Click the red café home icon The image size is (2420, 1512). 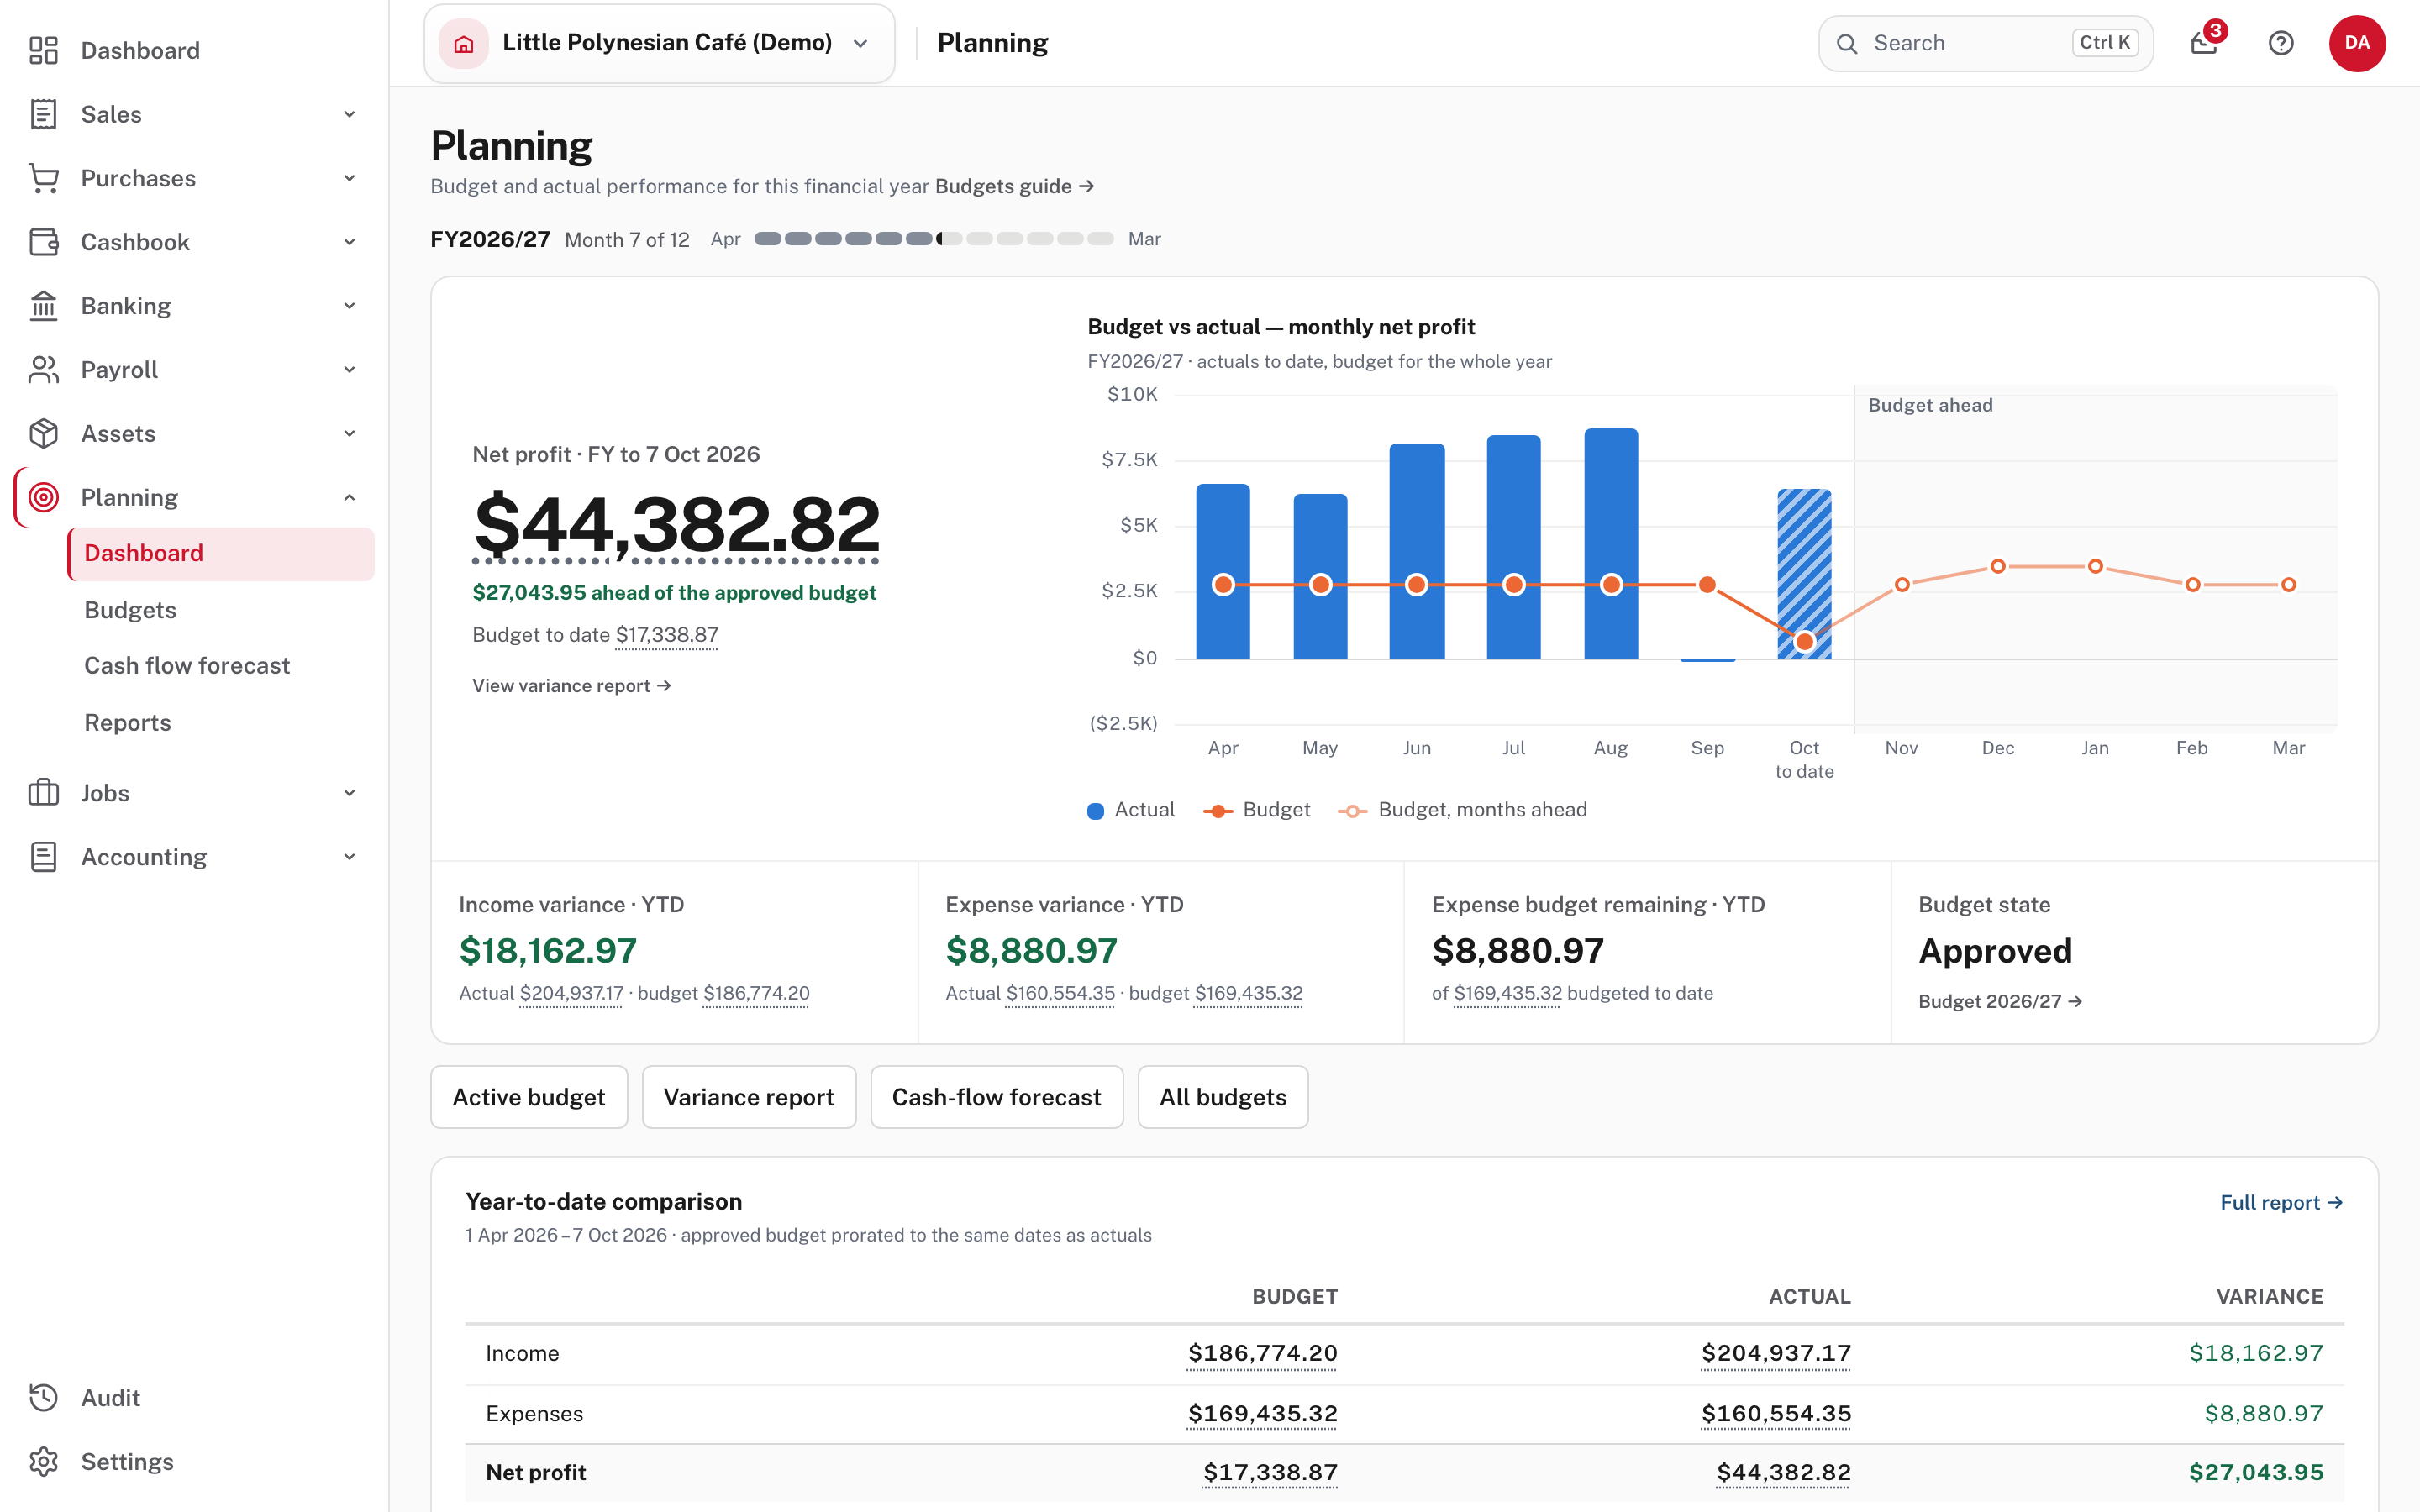(464, 44)
